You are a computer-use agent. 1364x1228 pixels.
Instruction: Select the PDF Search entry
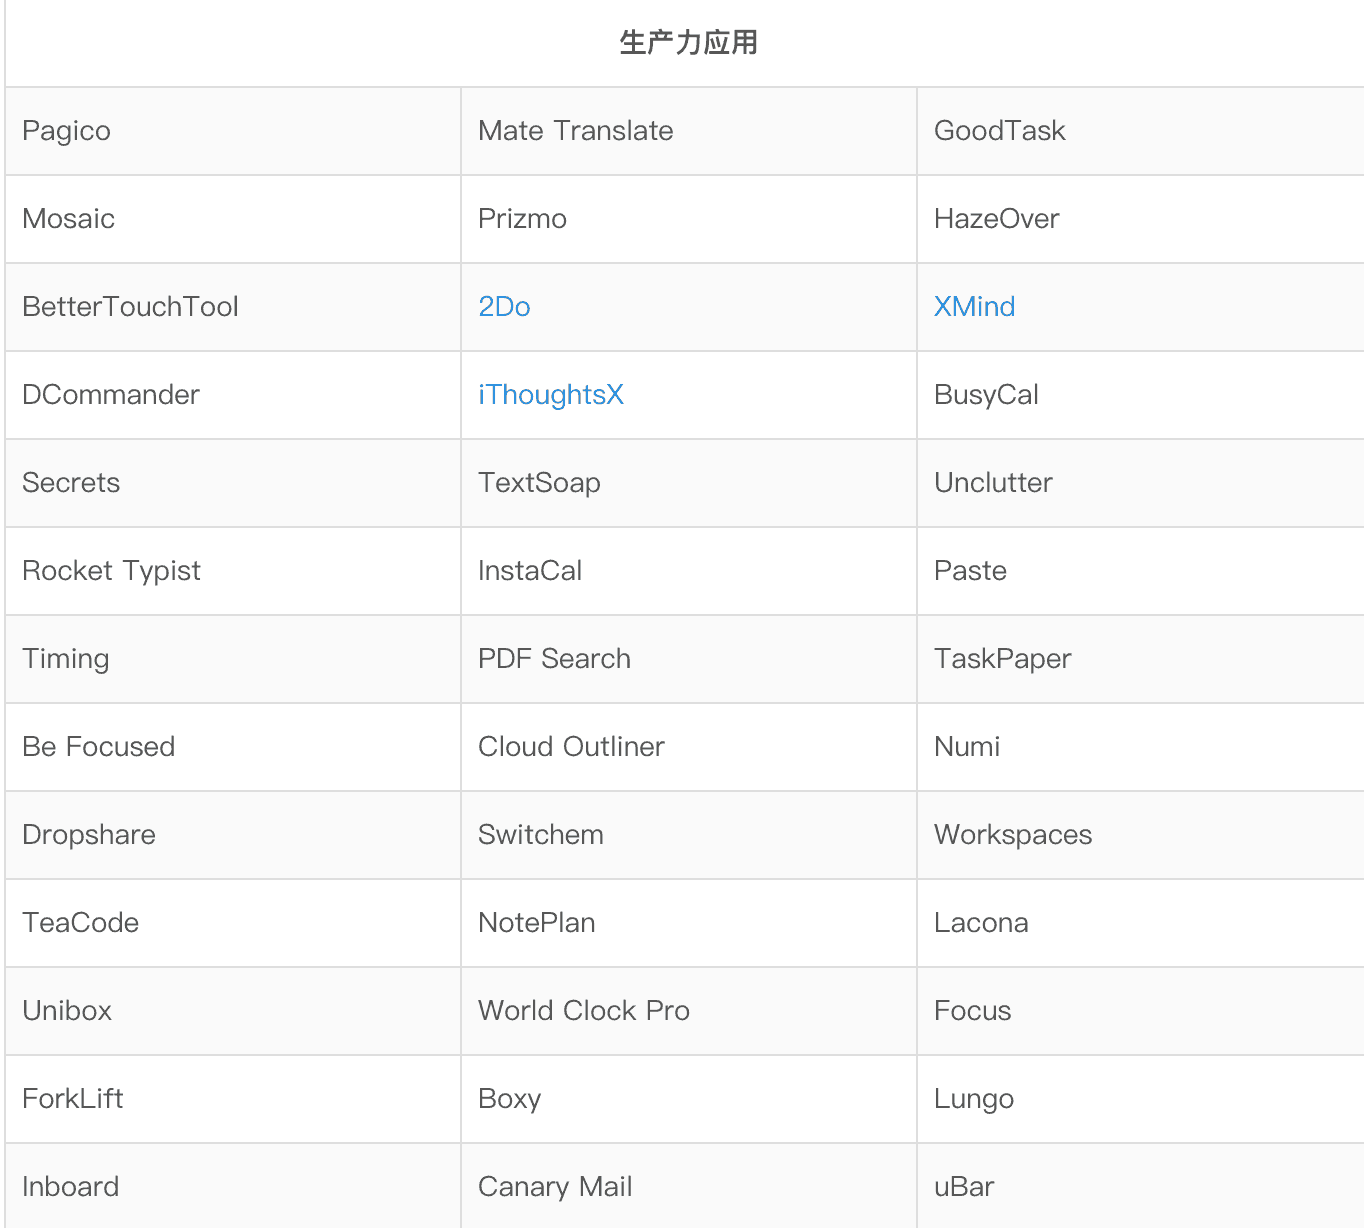[554, 659]
